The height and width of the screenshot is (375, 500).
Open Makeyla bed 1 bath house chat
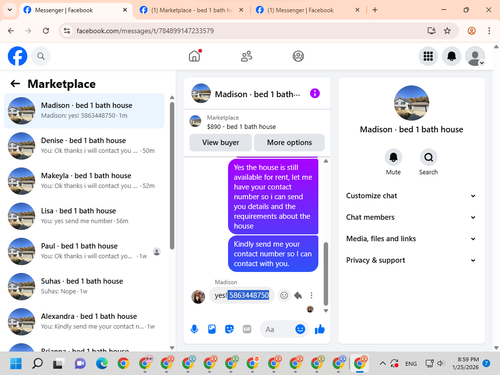pyautogui.click(x=84, y=181)
